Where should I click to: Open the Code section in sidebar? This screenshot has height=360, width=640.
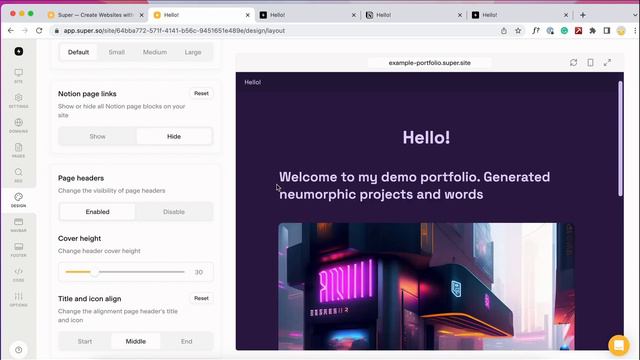[18, 275]
